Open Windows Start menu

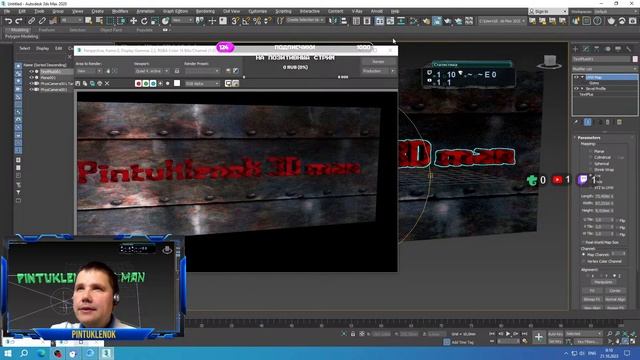pos(8,353)
